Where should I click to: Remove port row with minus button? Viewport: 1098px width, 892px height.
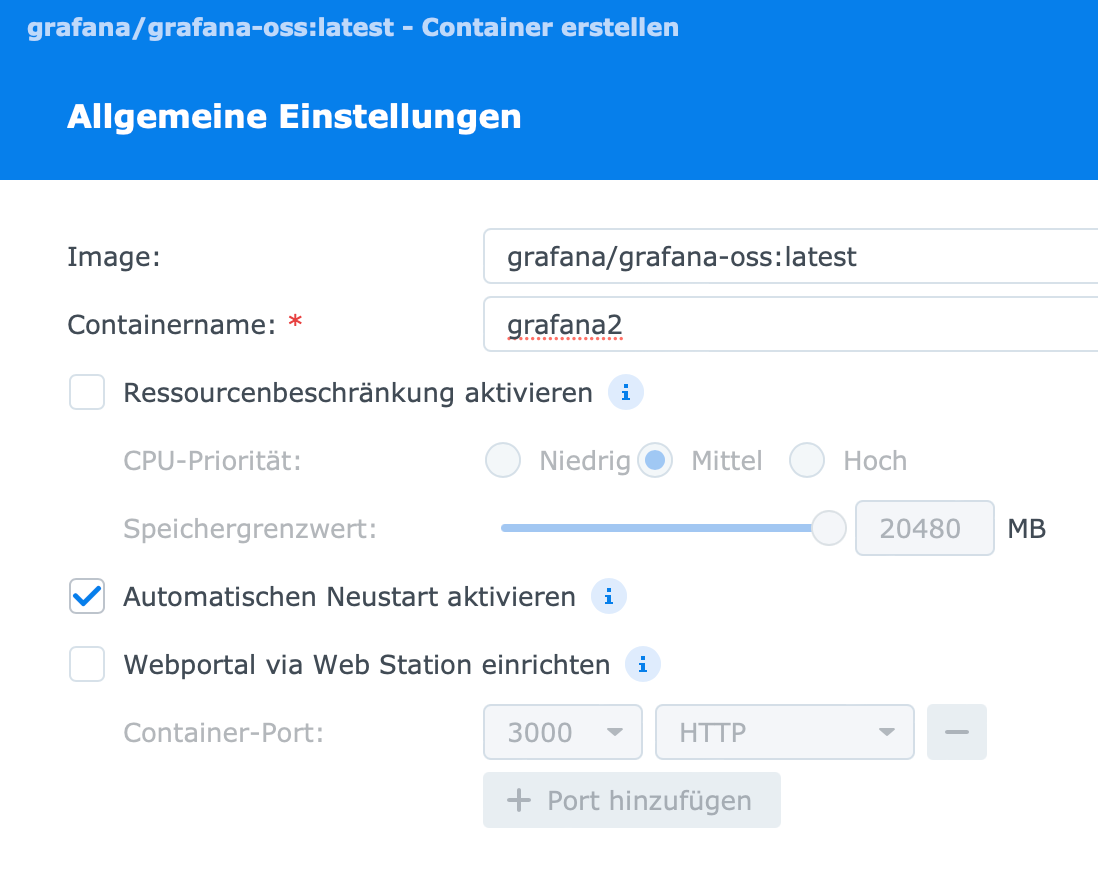pyautogui.click(x=957, y=732)
